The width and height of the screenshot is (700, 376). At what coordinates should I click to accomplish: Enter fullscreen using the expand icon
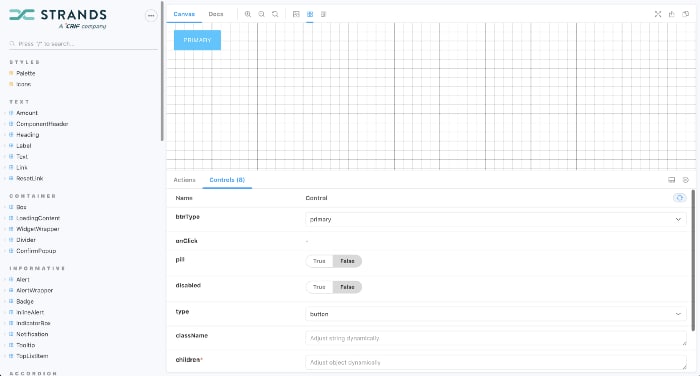[658, 14]
